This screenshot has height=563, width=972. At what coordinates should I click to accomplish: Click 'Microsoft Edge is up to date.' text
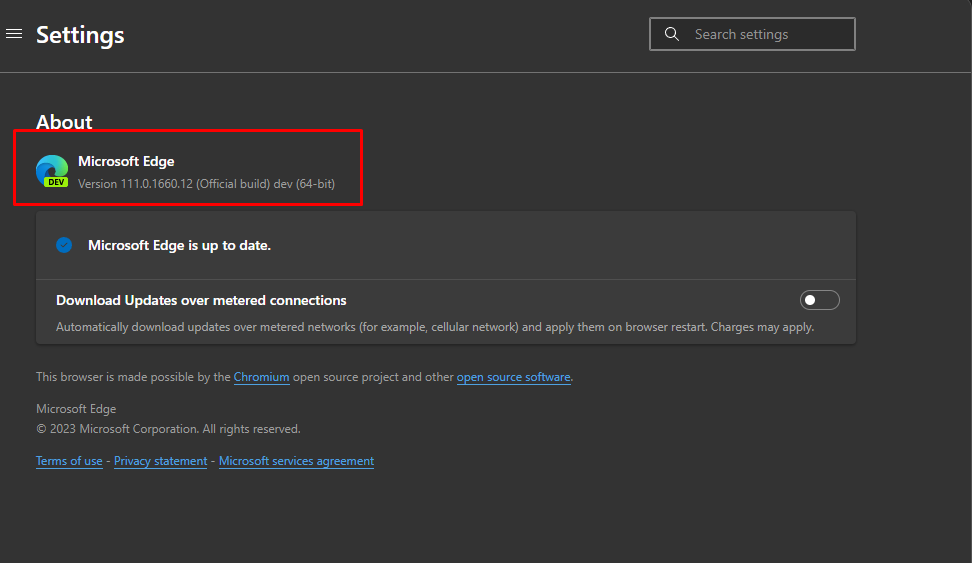click(x=179, y=246)
